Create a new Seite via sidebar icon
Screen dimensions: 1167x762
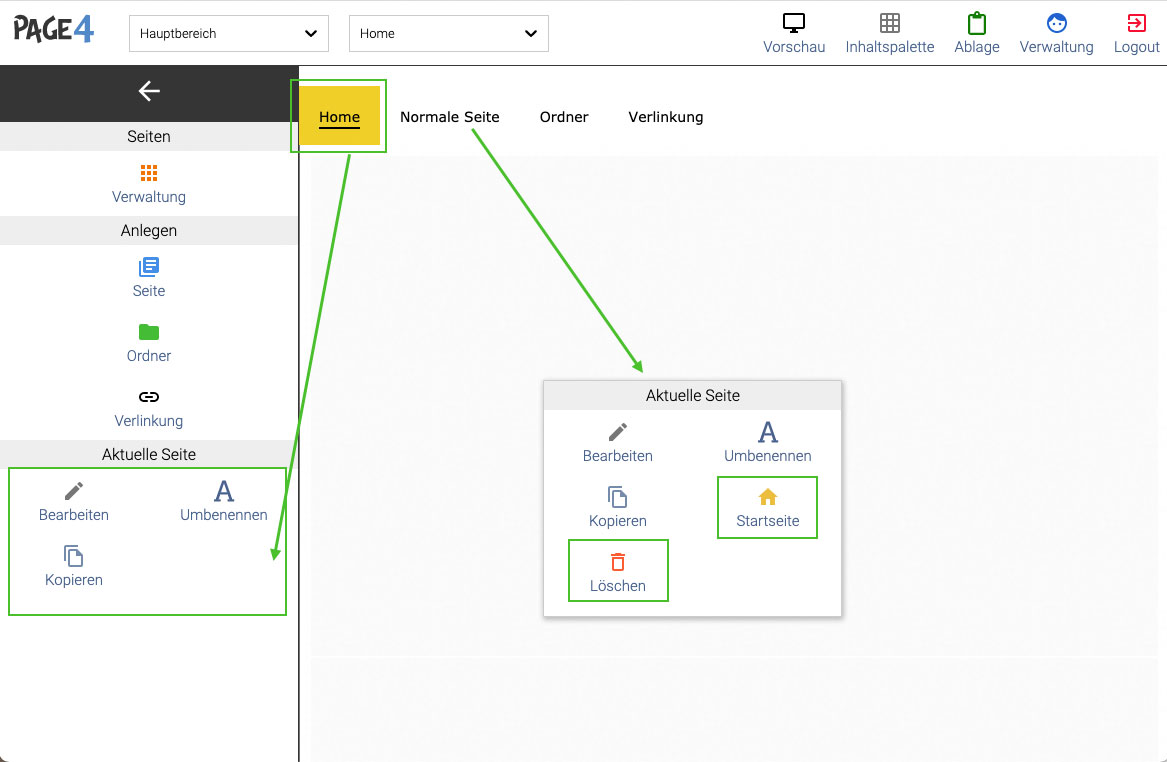click(149, 266)
